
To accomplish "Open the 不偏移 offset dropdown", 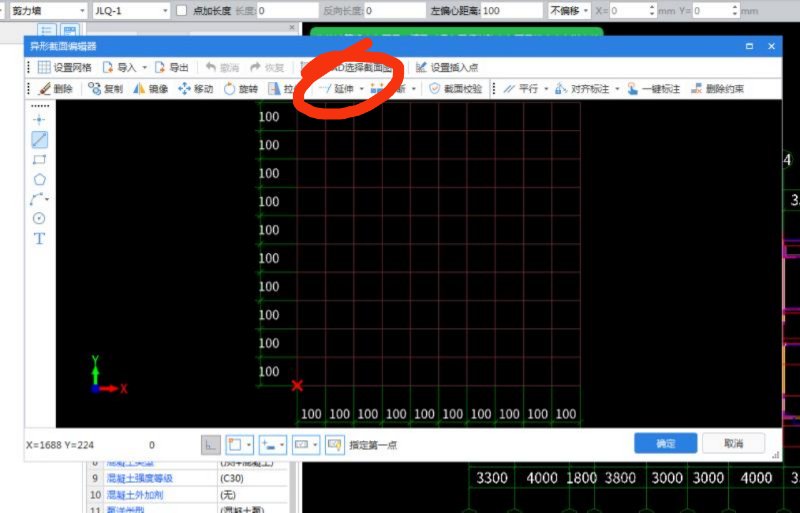I will point(569,10).
